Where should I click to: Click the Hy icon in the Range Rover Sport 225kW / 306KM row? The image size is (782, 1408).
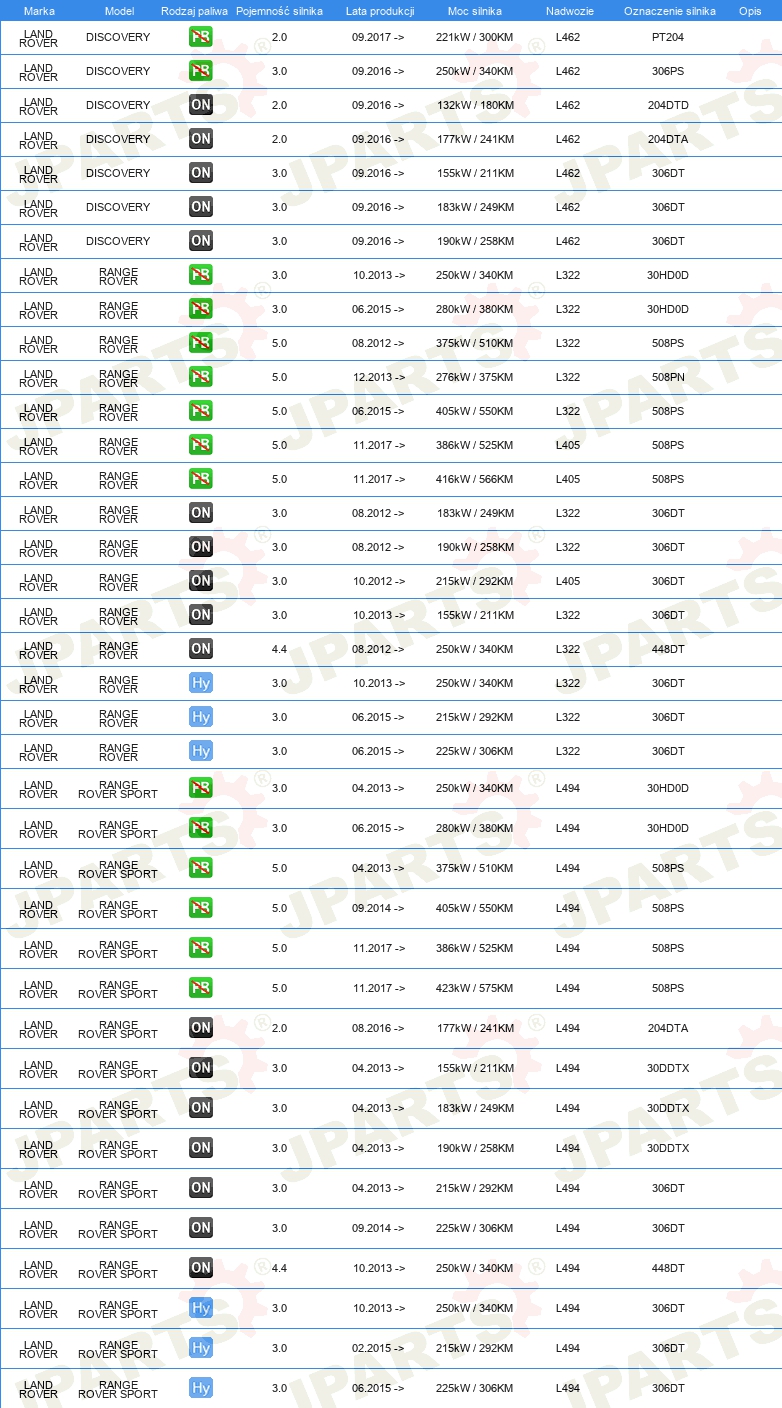pyautogui.click(x=201, y=1388)
